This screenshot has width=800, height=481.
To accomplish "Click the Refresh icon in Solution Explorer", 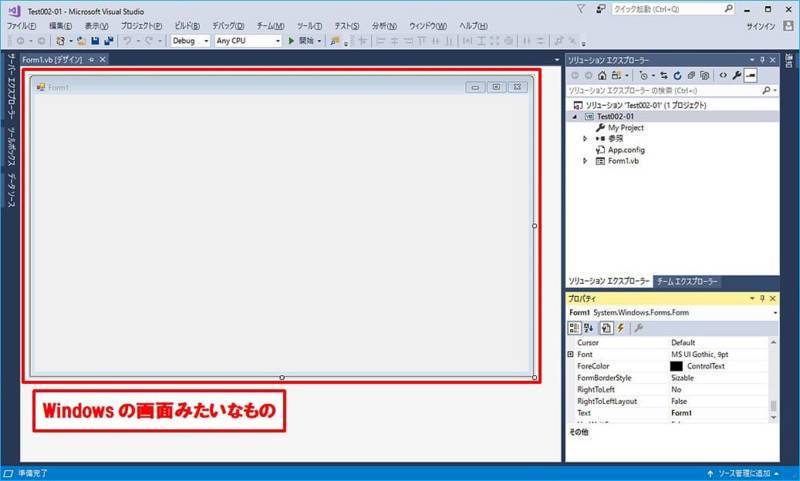I will 677,75.
